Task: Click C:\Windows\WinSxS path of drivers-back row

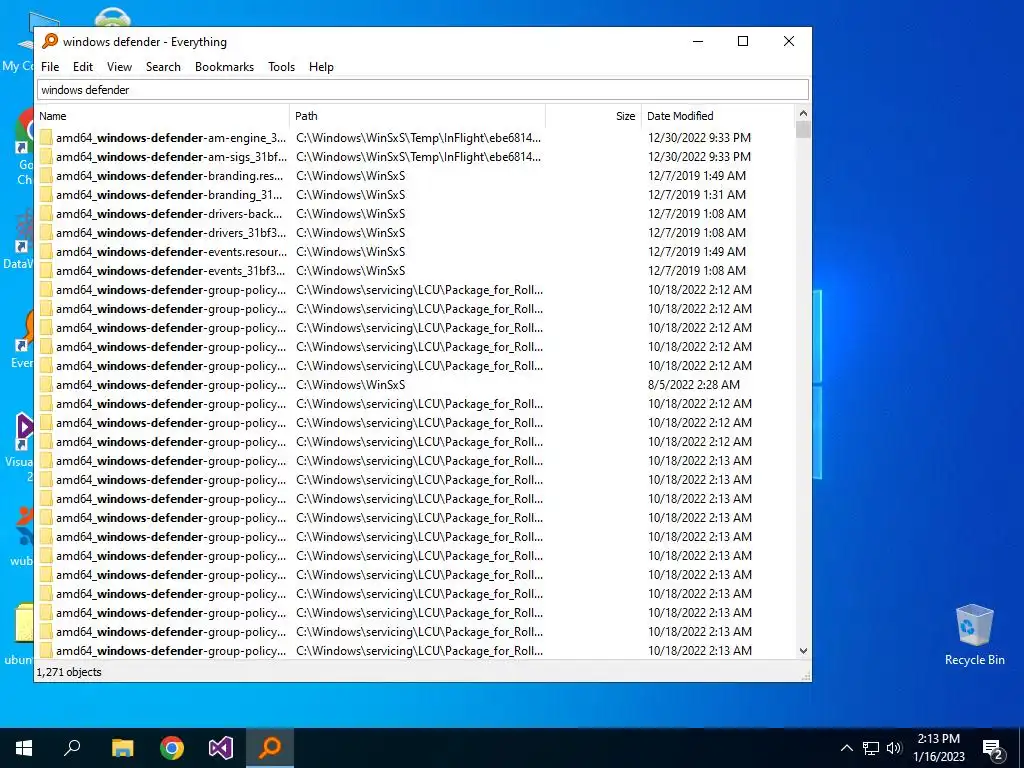Action: 351,214
